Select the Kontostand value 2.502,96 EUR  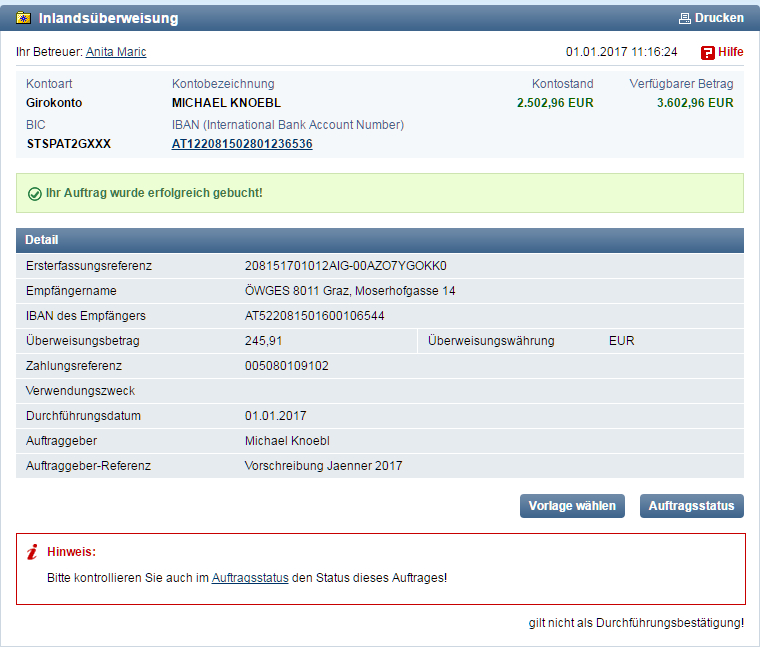[x=555, y=103]
